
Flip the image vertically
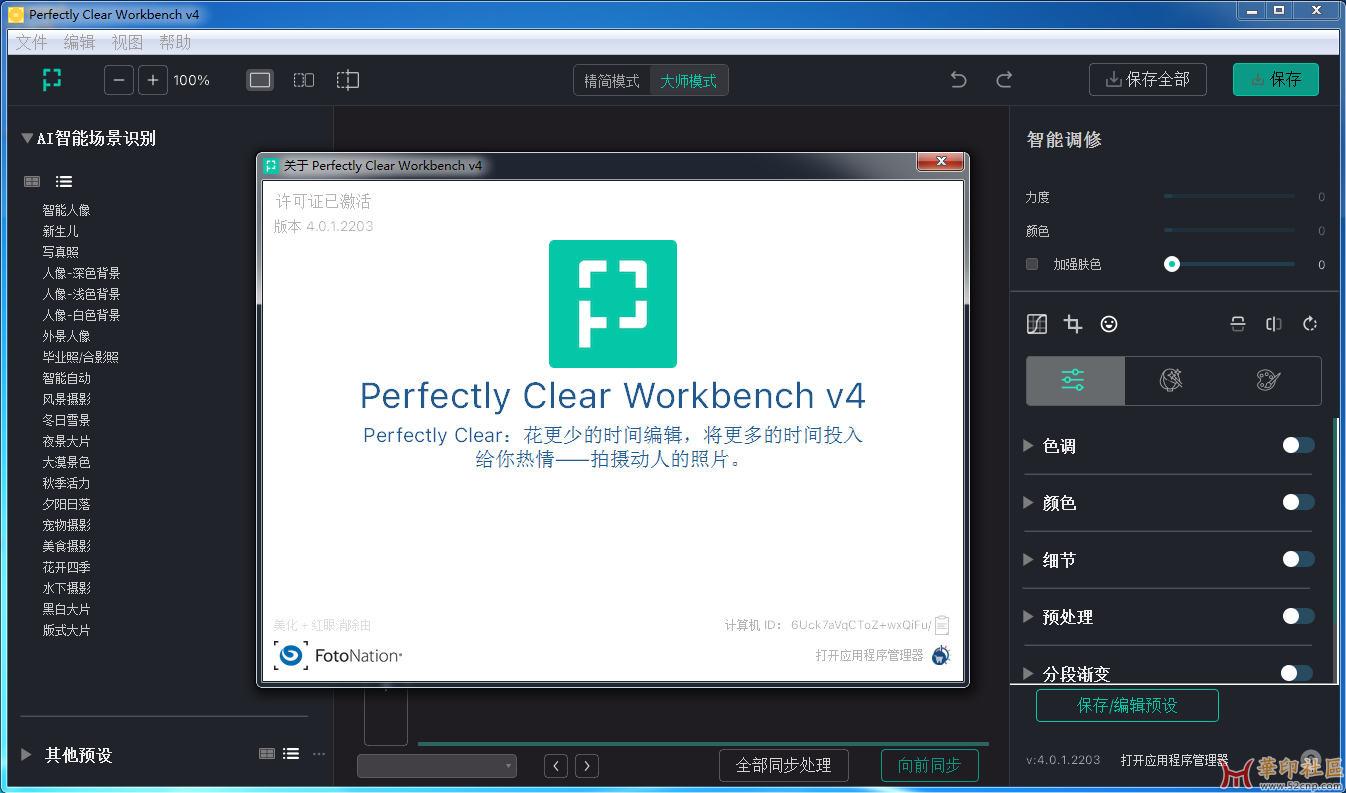tap(1238, 324)
